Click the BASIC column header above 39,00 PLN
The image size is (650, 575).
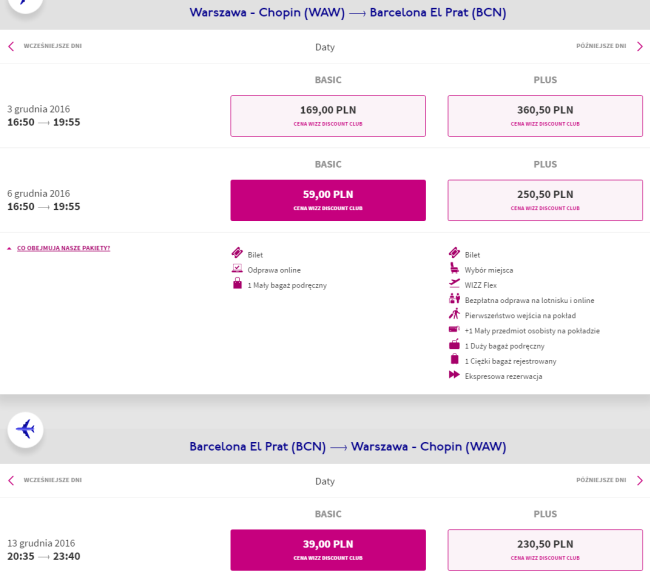[x=328, y=514]
